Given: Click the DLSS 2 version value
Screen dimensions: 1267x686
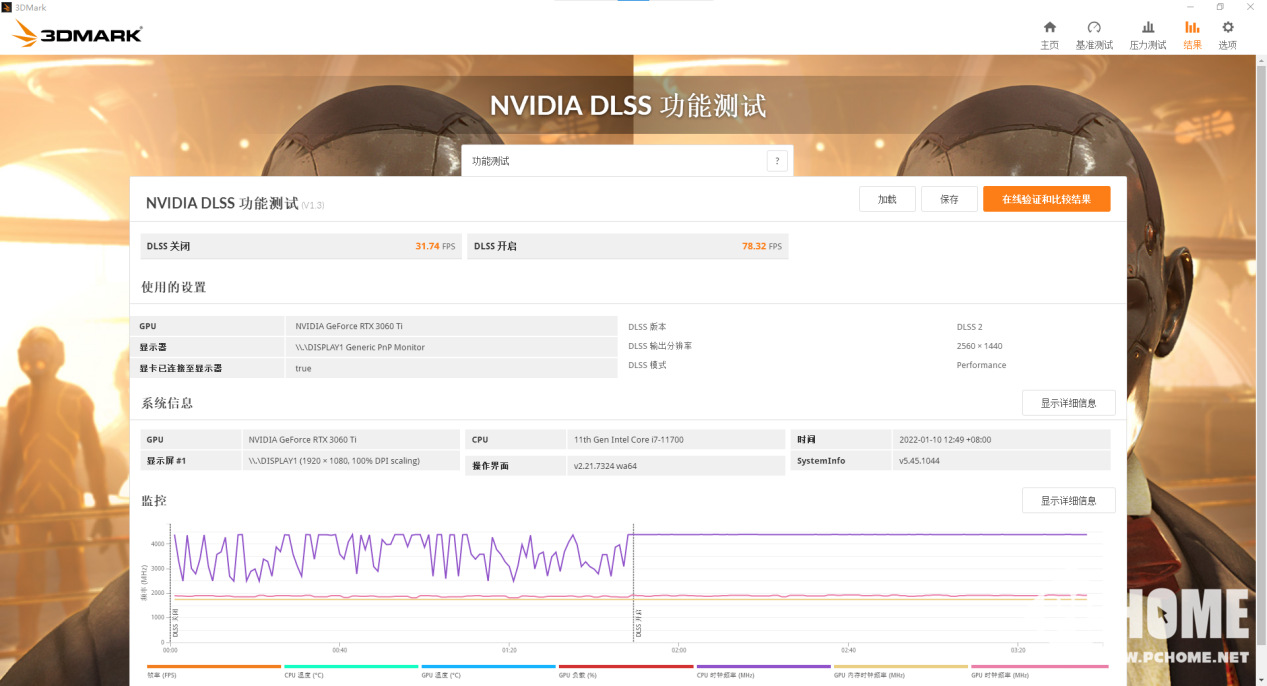Looking at the screenshot, I should point(969,327).
